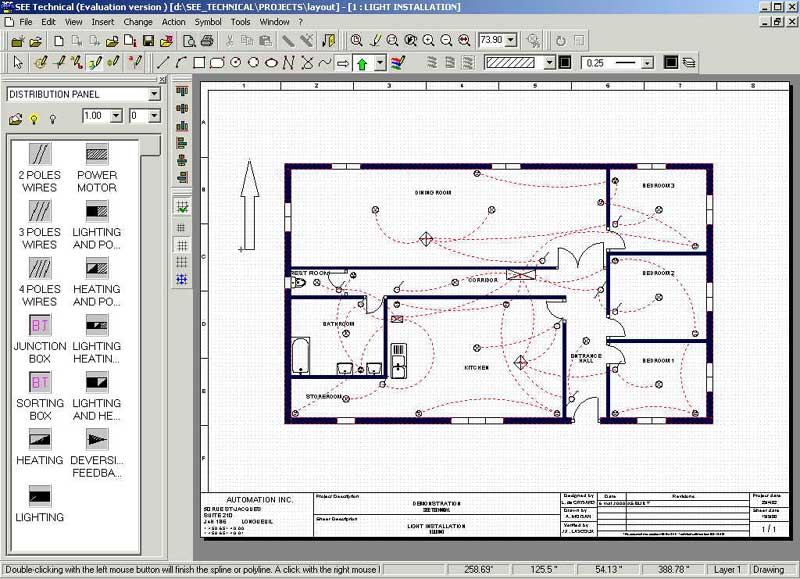The width and height of the screenshot is (800, 579).
Task: Click the layers stack icon in toolbar
Action: (x=689, y=63)
